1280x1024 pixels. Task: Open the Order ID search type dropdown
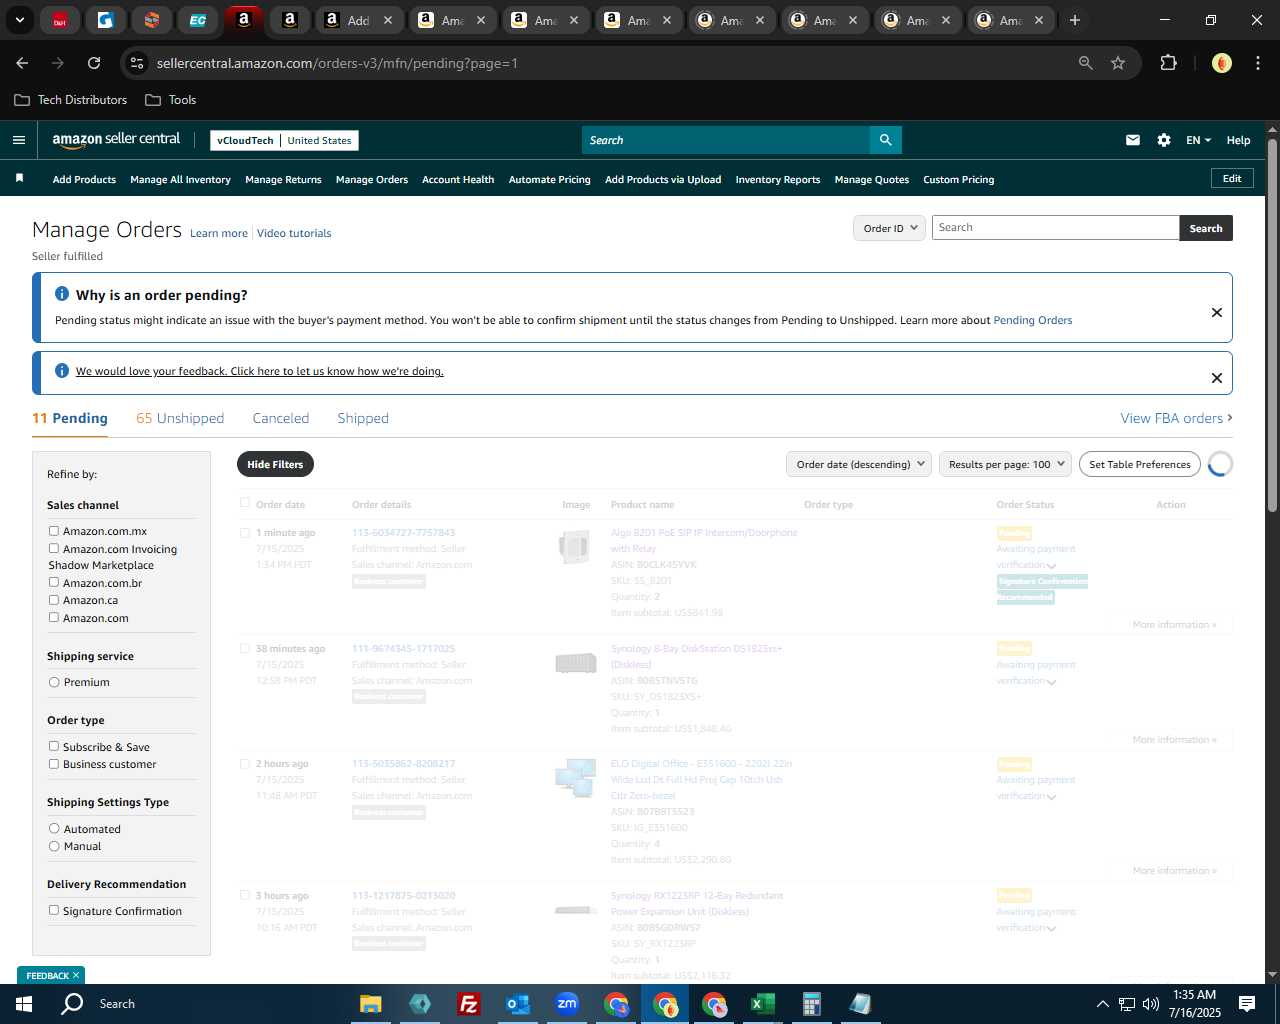[x=889, y=228]
